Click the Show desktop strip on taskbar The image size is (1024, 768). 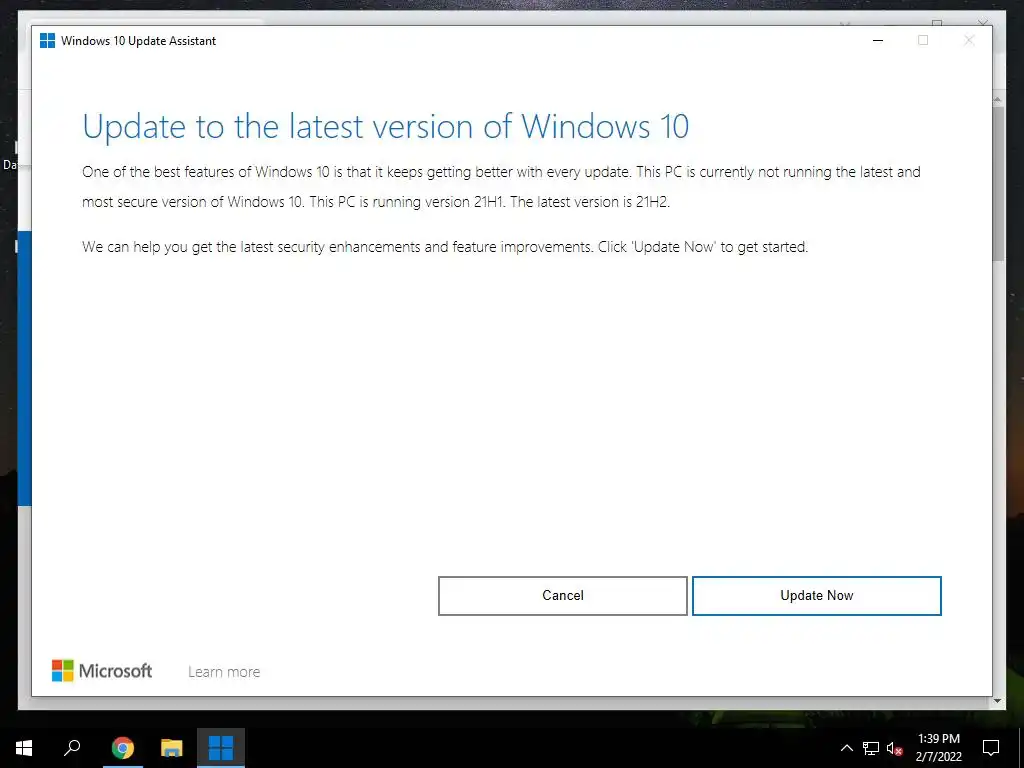click(x=1021, y=748)
